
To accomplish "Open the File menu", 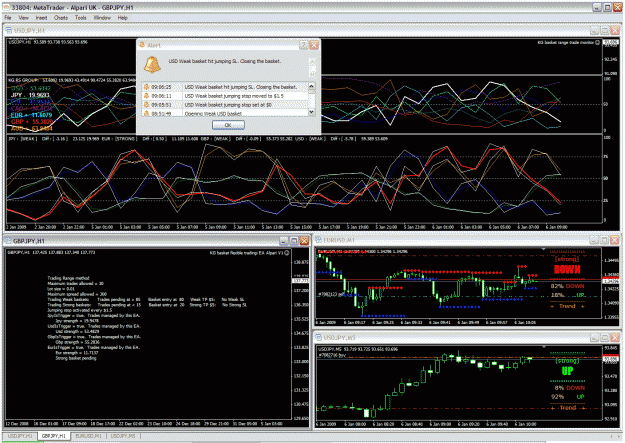I will (x=8, y=18).
